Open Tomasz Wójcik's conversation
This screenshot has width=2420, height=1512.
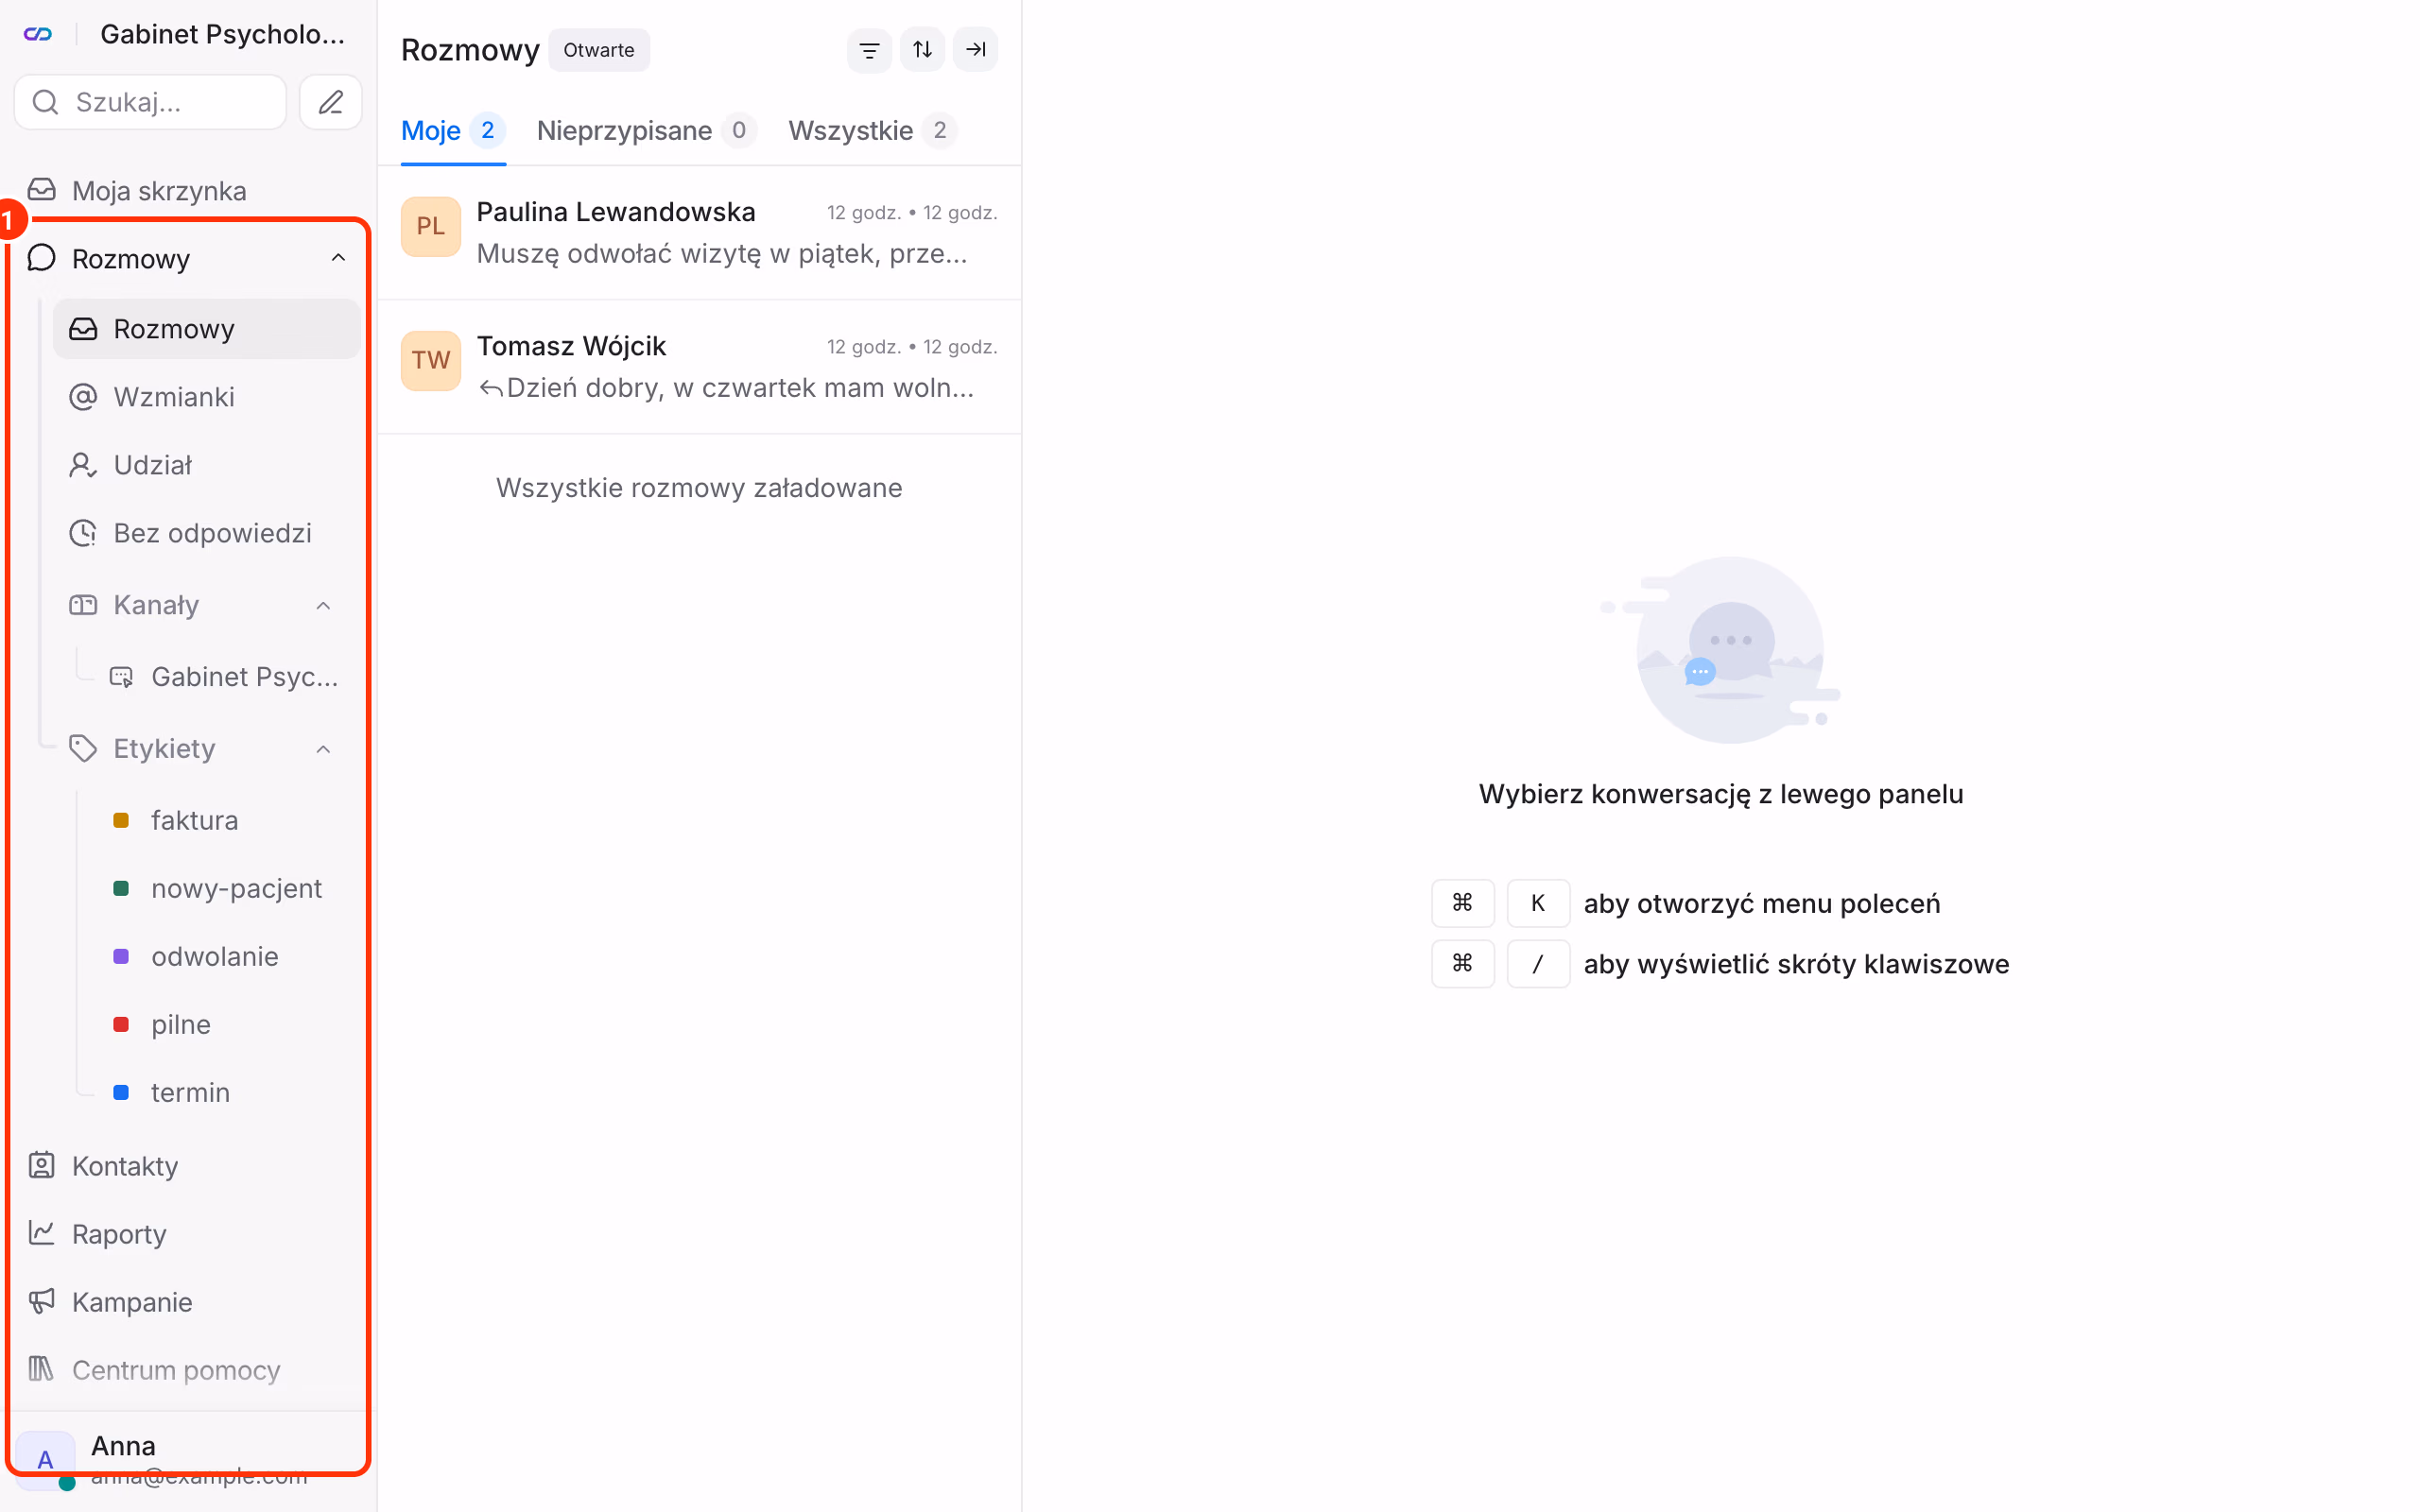[x=699, y=367]
